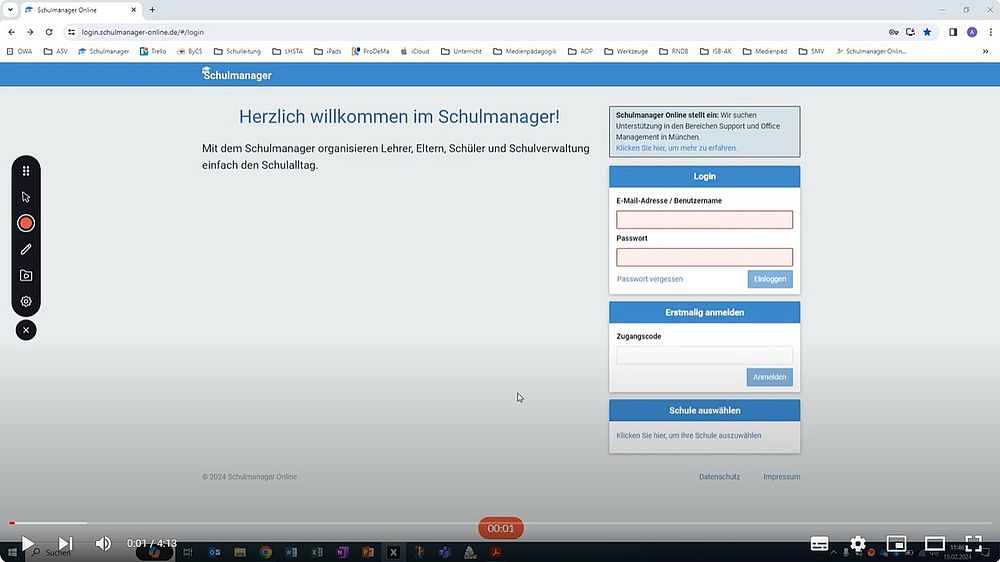The image size is (1000, 562).
Task: Select the Schulmanager Online browser tab
Action: (80, 10)
